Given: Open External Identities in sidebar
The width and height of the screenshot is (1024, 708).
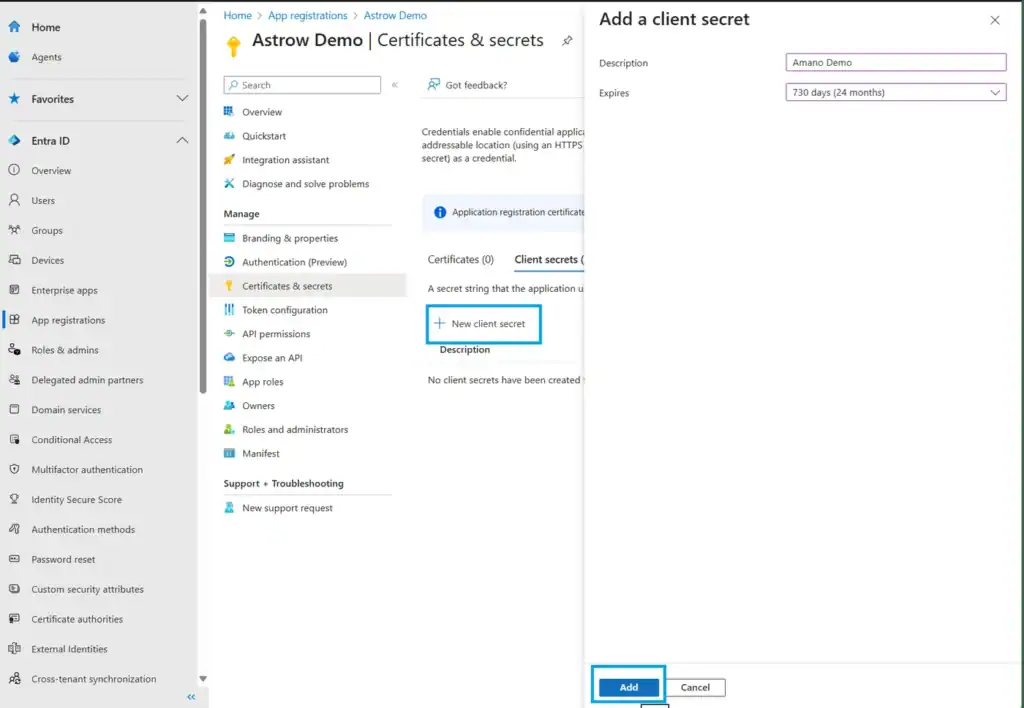Looking at the screenshot, I should (x=69, y=649).
